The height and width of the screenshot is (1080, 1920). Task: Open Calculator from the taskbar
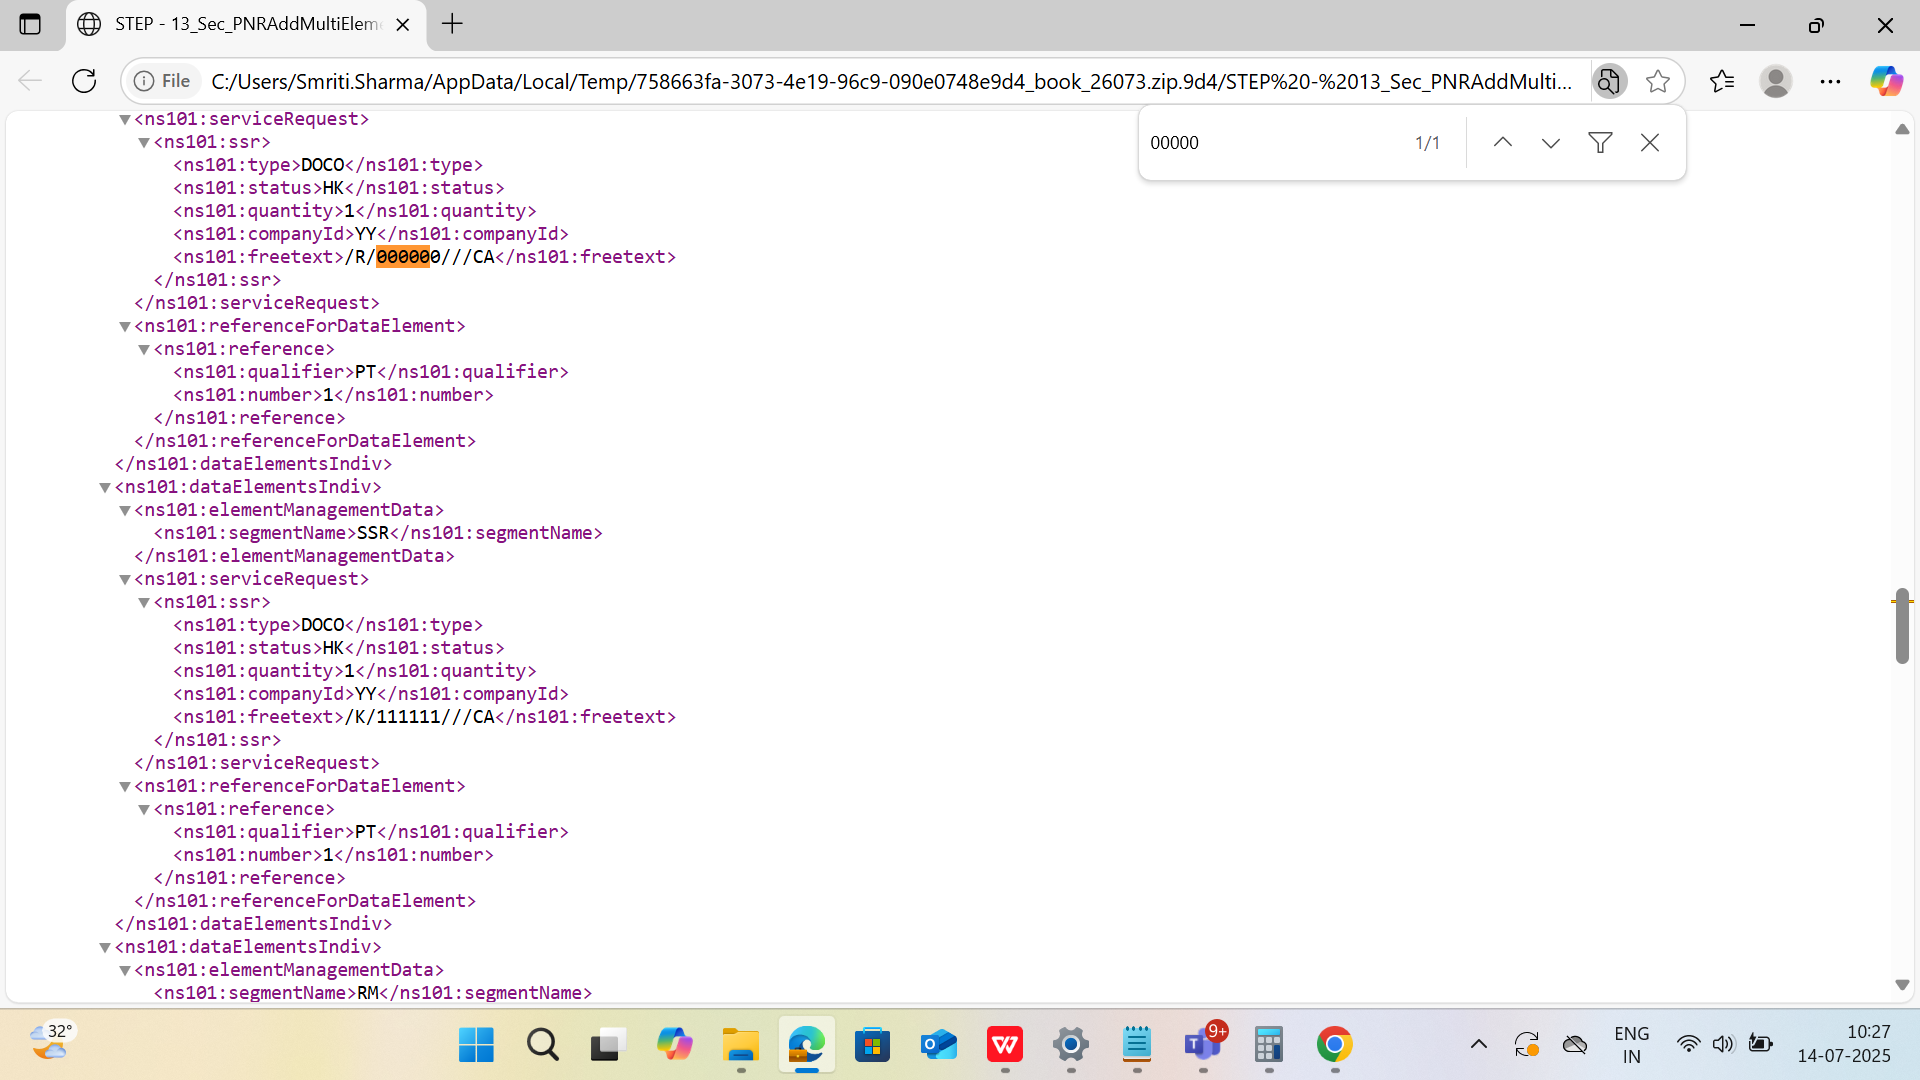point(1268,1045)
